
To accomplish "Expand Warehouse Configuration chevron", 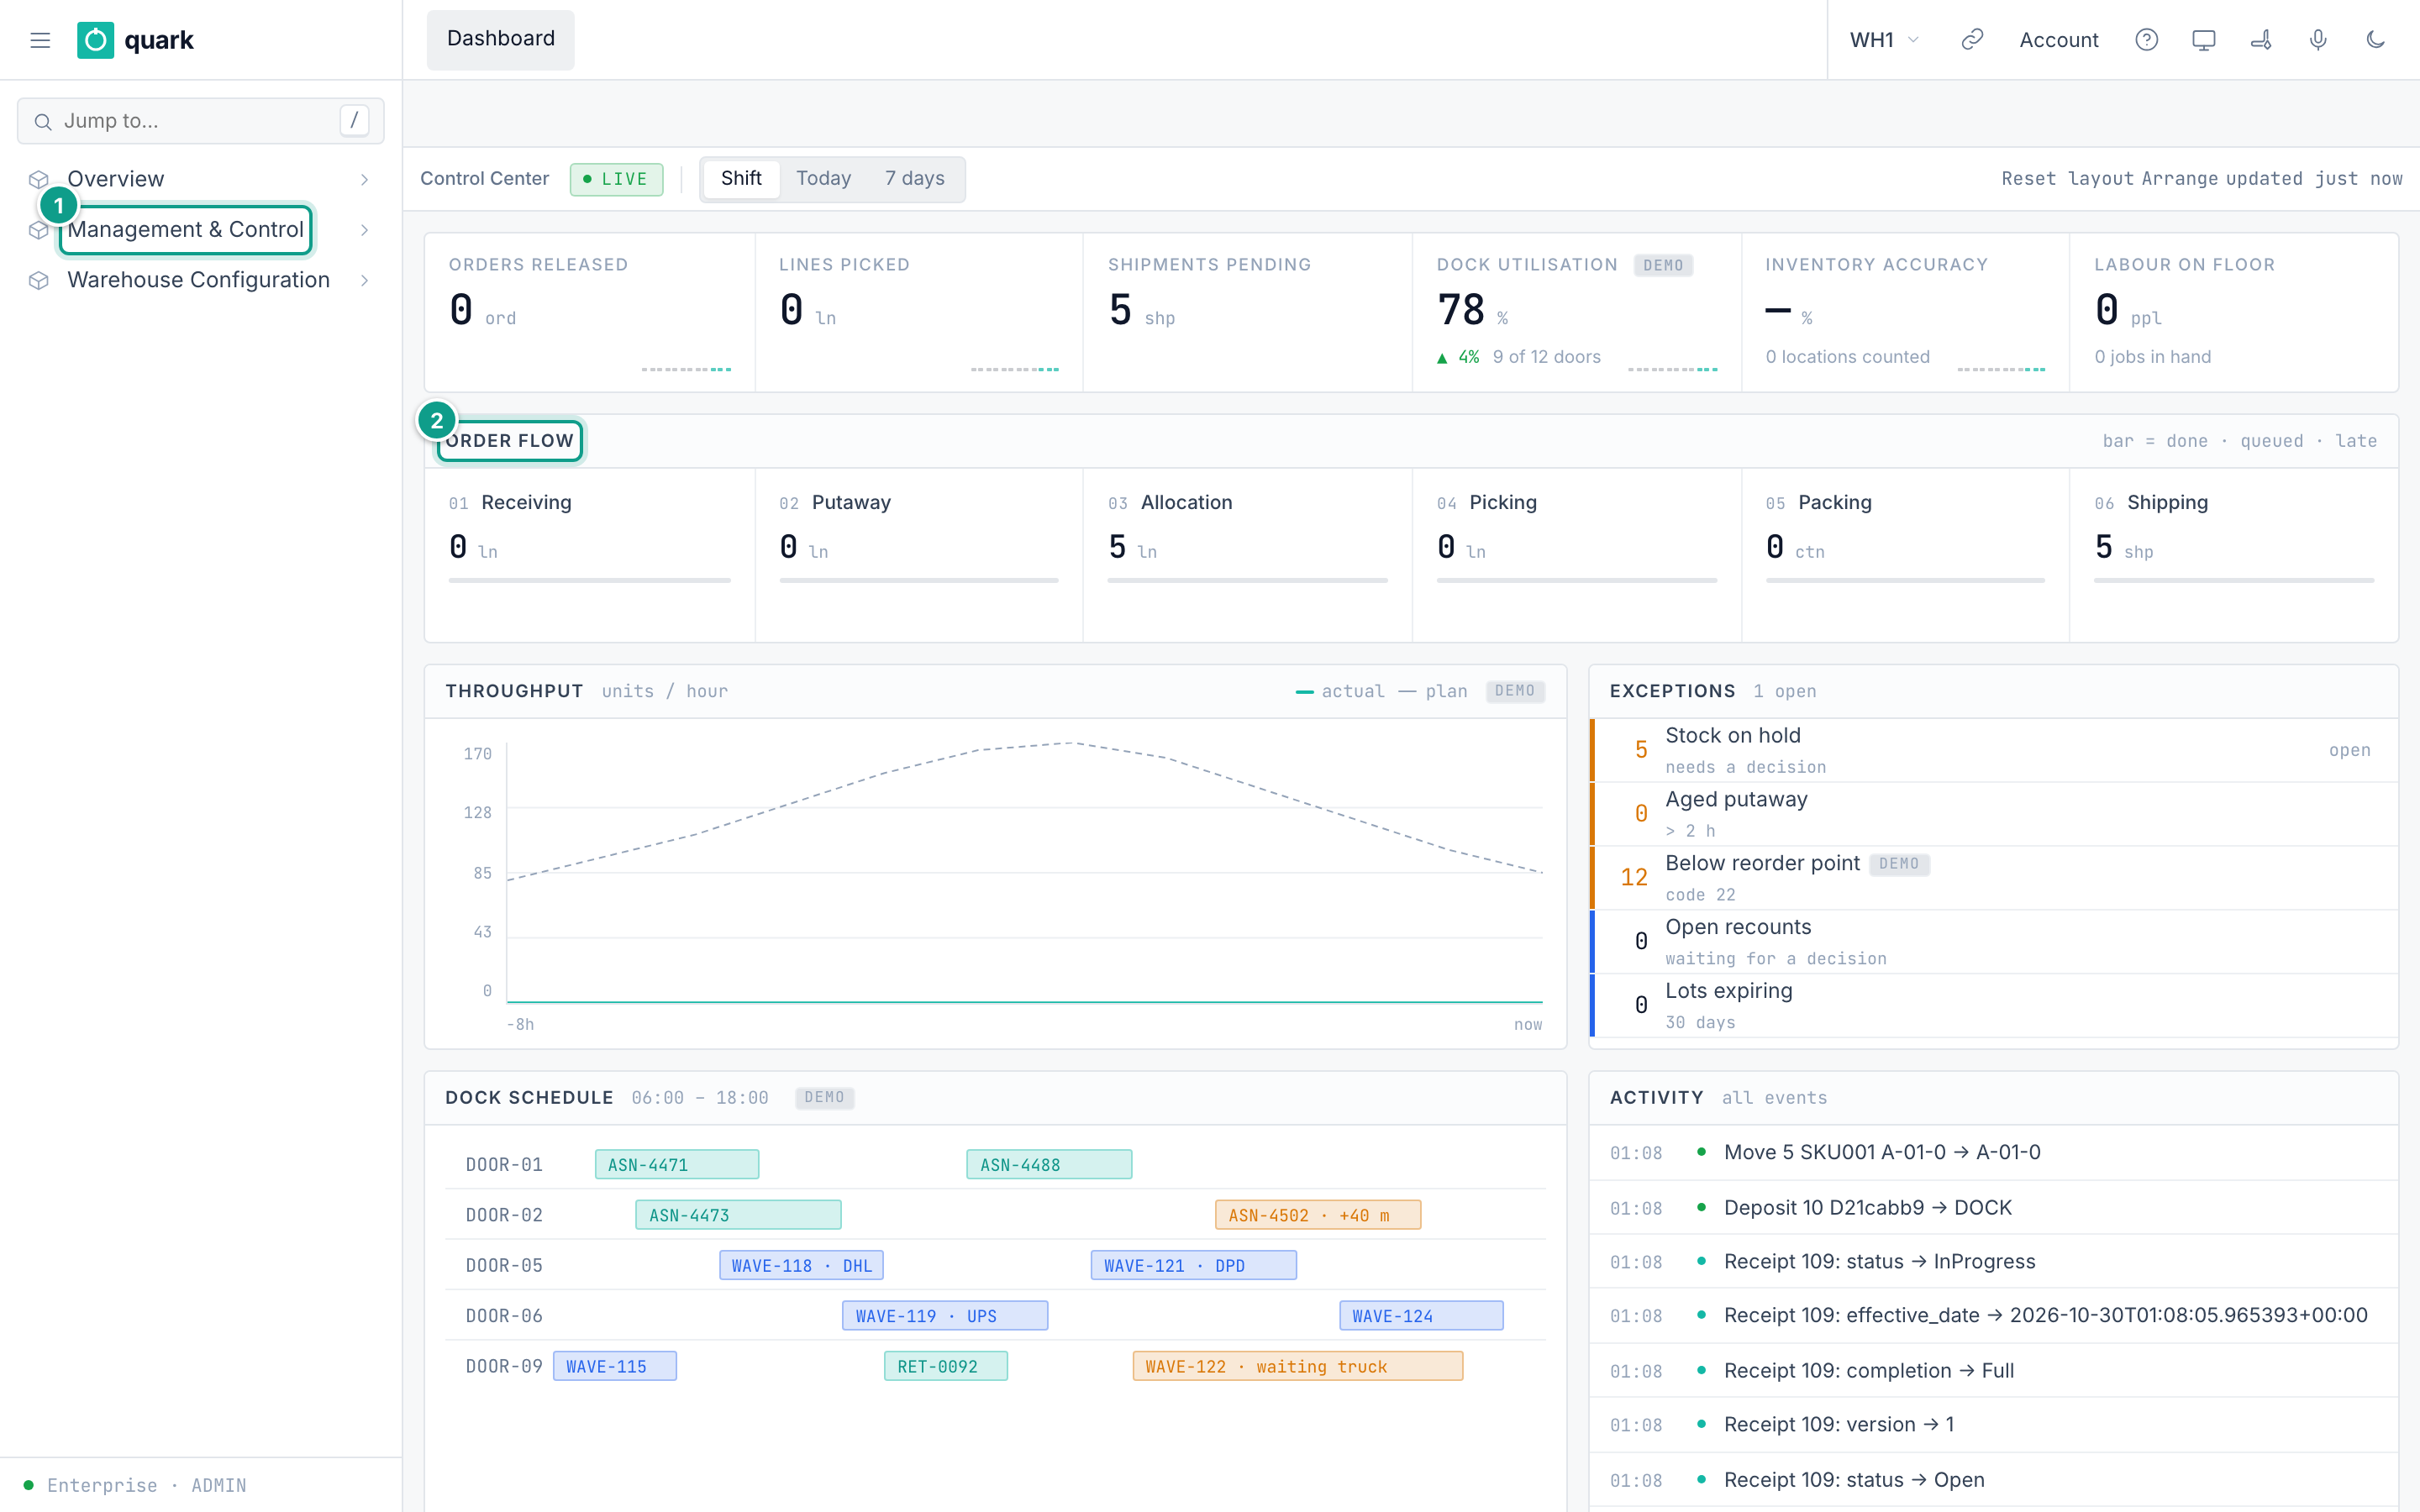I will pos(365,280).
